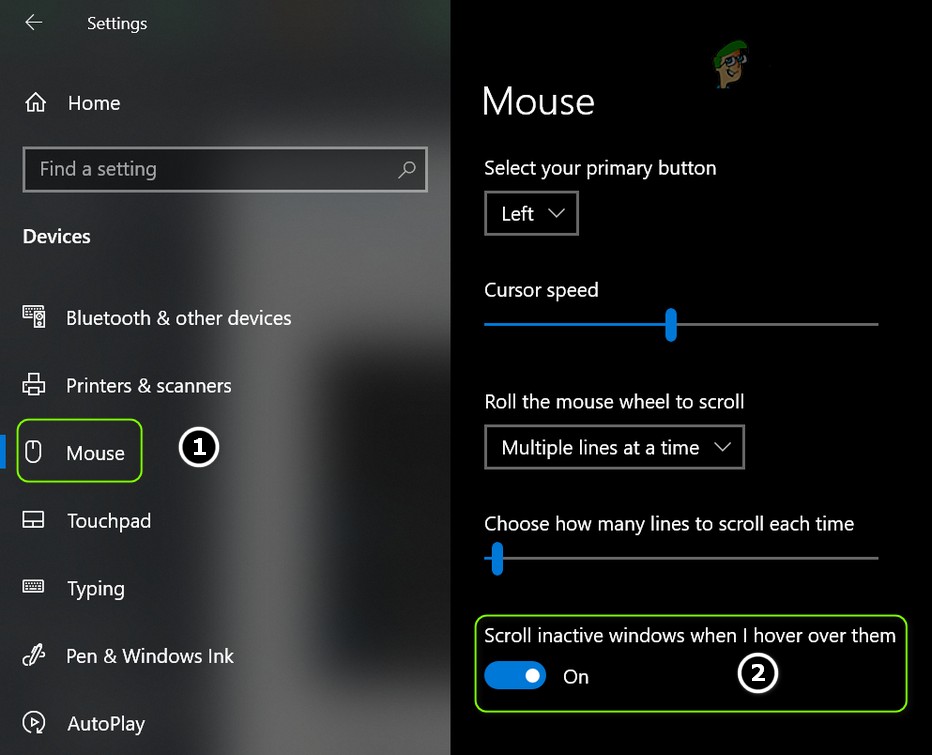Click the AutoPlay icon

(x=33, y=723)
